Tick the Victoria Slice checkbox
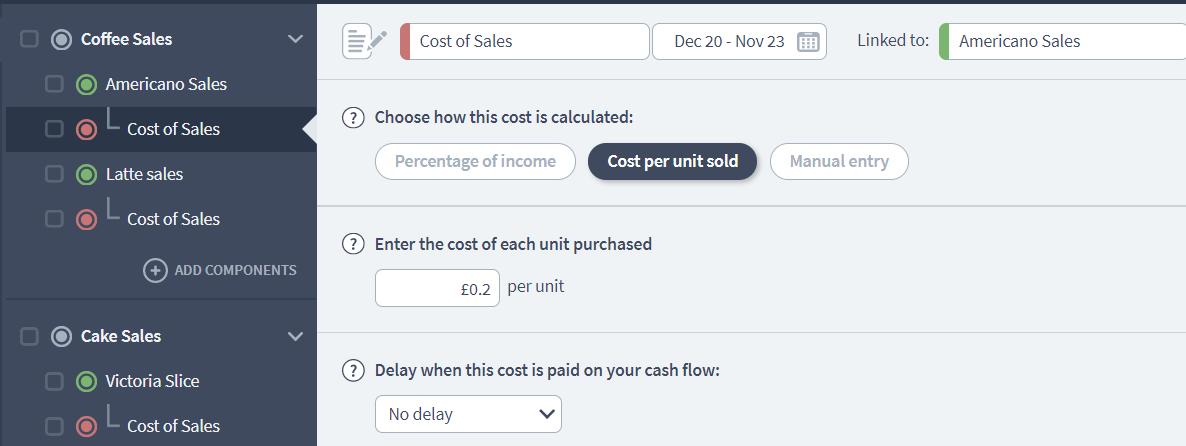Viewport: 1186px width, 446px height. (54, 381)
